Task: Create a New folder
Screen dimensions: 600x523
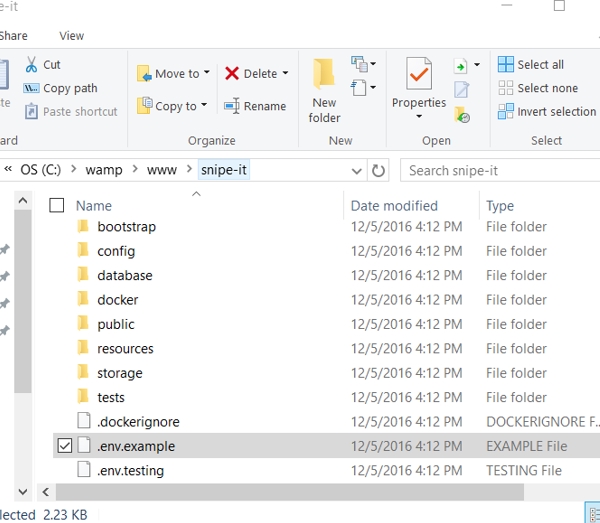Action: 324,91
